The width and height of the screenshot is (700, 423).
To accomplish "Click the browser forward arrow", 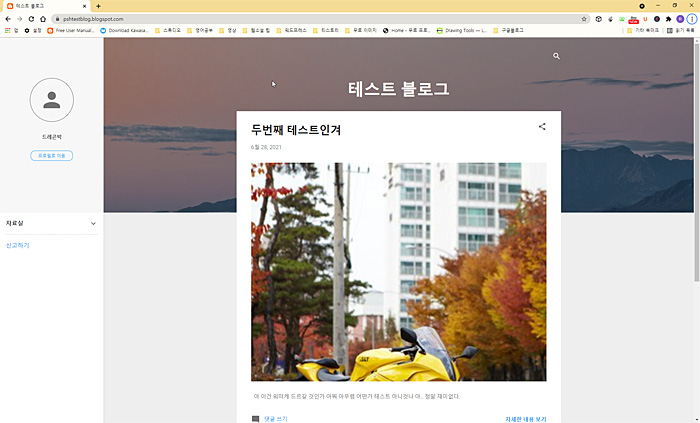I will [20, 19].
